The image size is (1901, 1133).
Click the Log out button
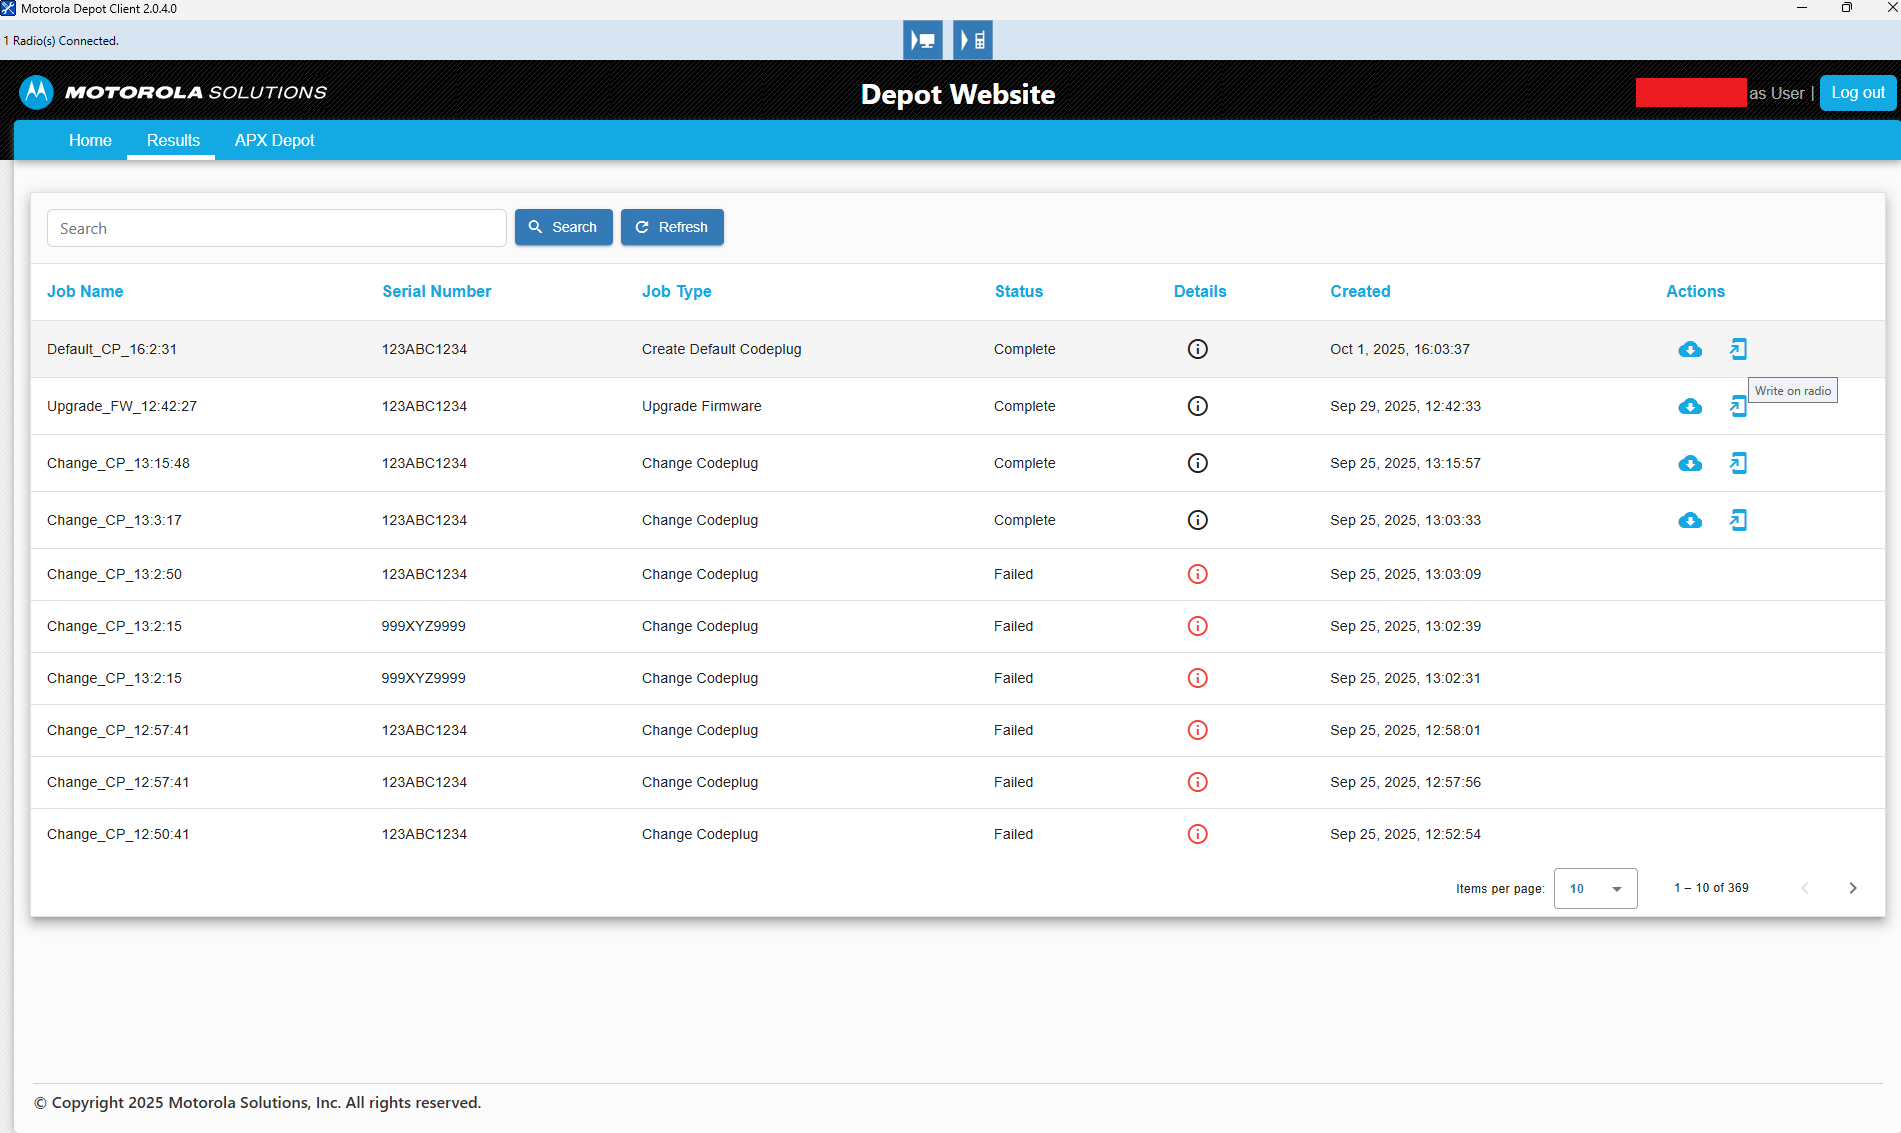point(1857,92)
